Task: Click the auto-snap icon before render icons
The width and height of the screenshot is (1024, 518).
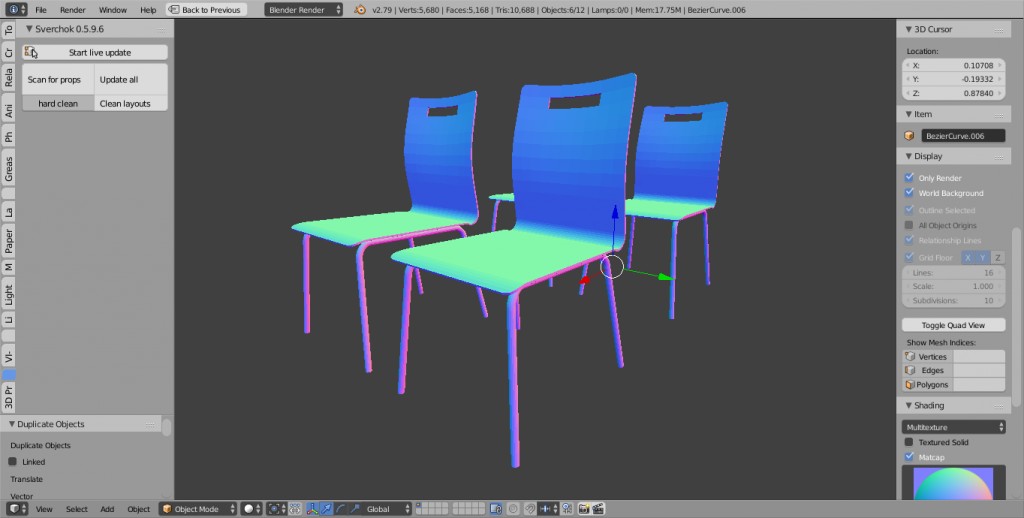Action: tap(567, 509)
